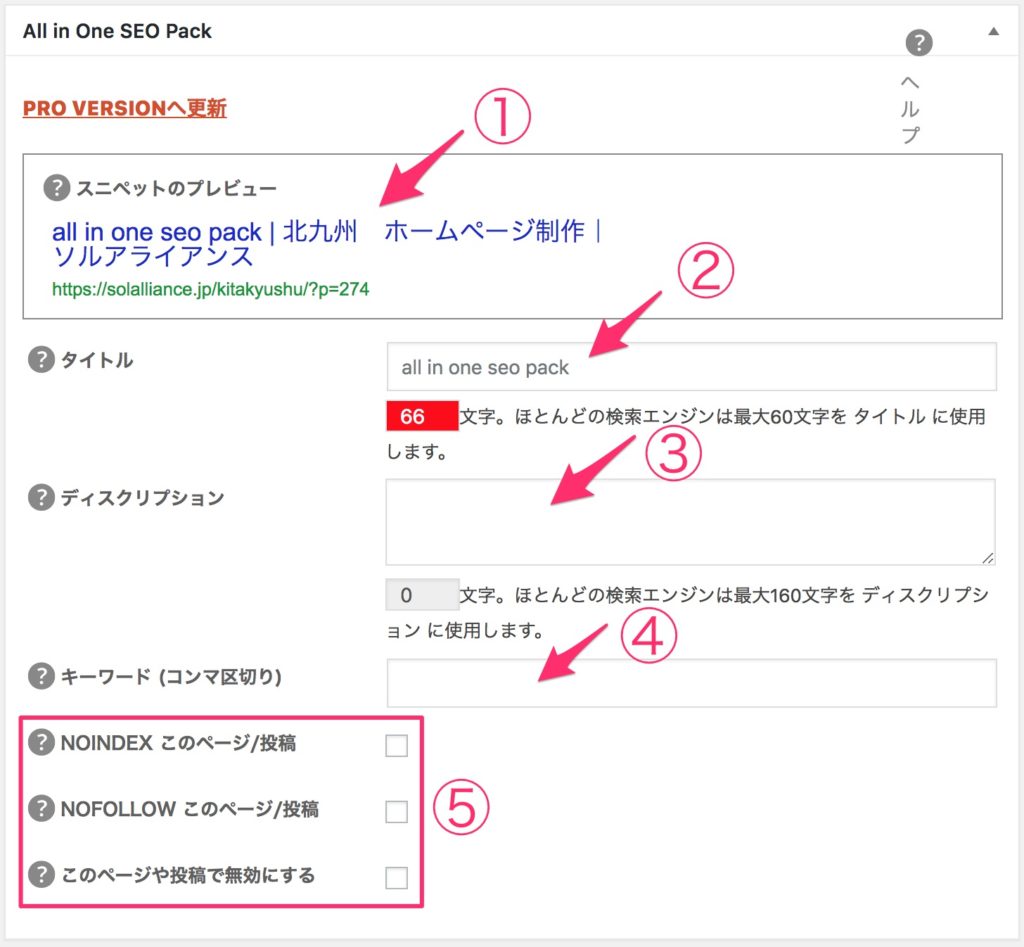Click the description character count box showing 0

[x=421, y=596]
